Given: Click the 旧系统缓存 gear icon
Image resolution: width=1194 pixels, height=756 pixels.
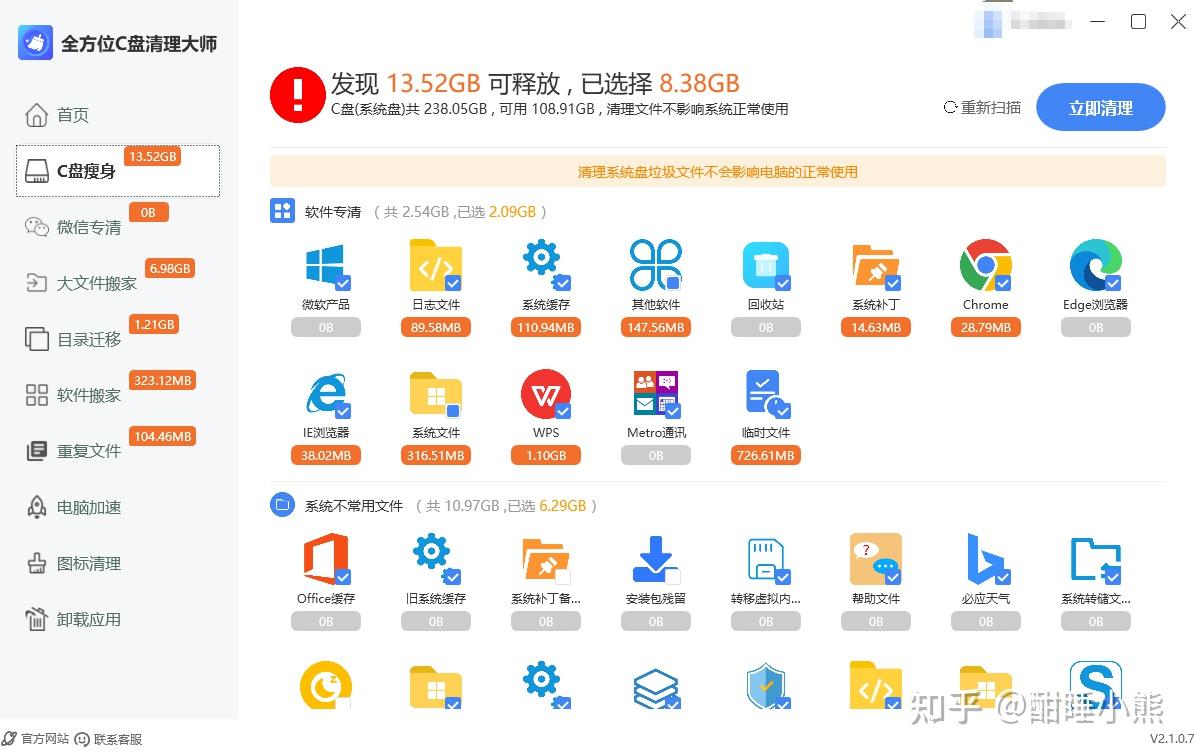Looking at the screenshot, I should (x=436, y=559).
